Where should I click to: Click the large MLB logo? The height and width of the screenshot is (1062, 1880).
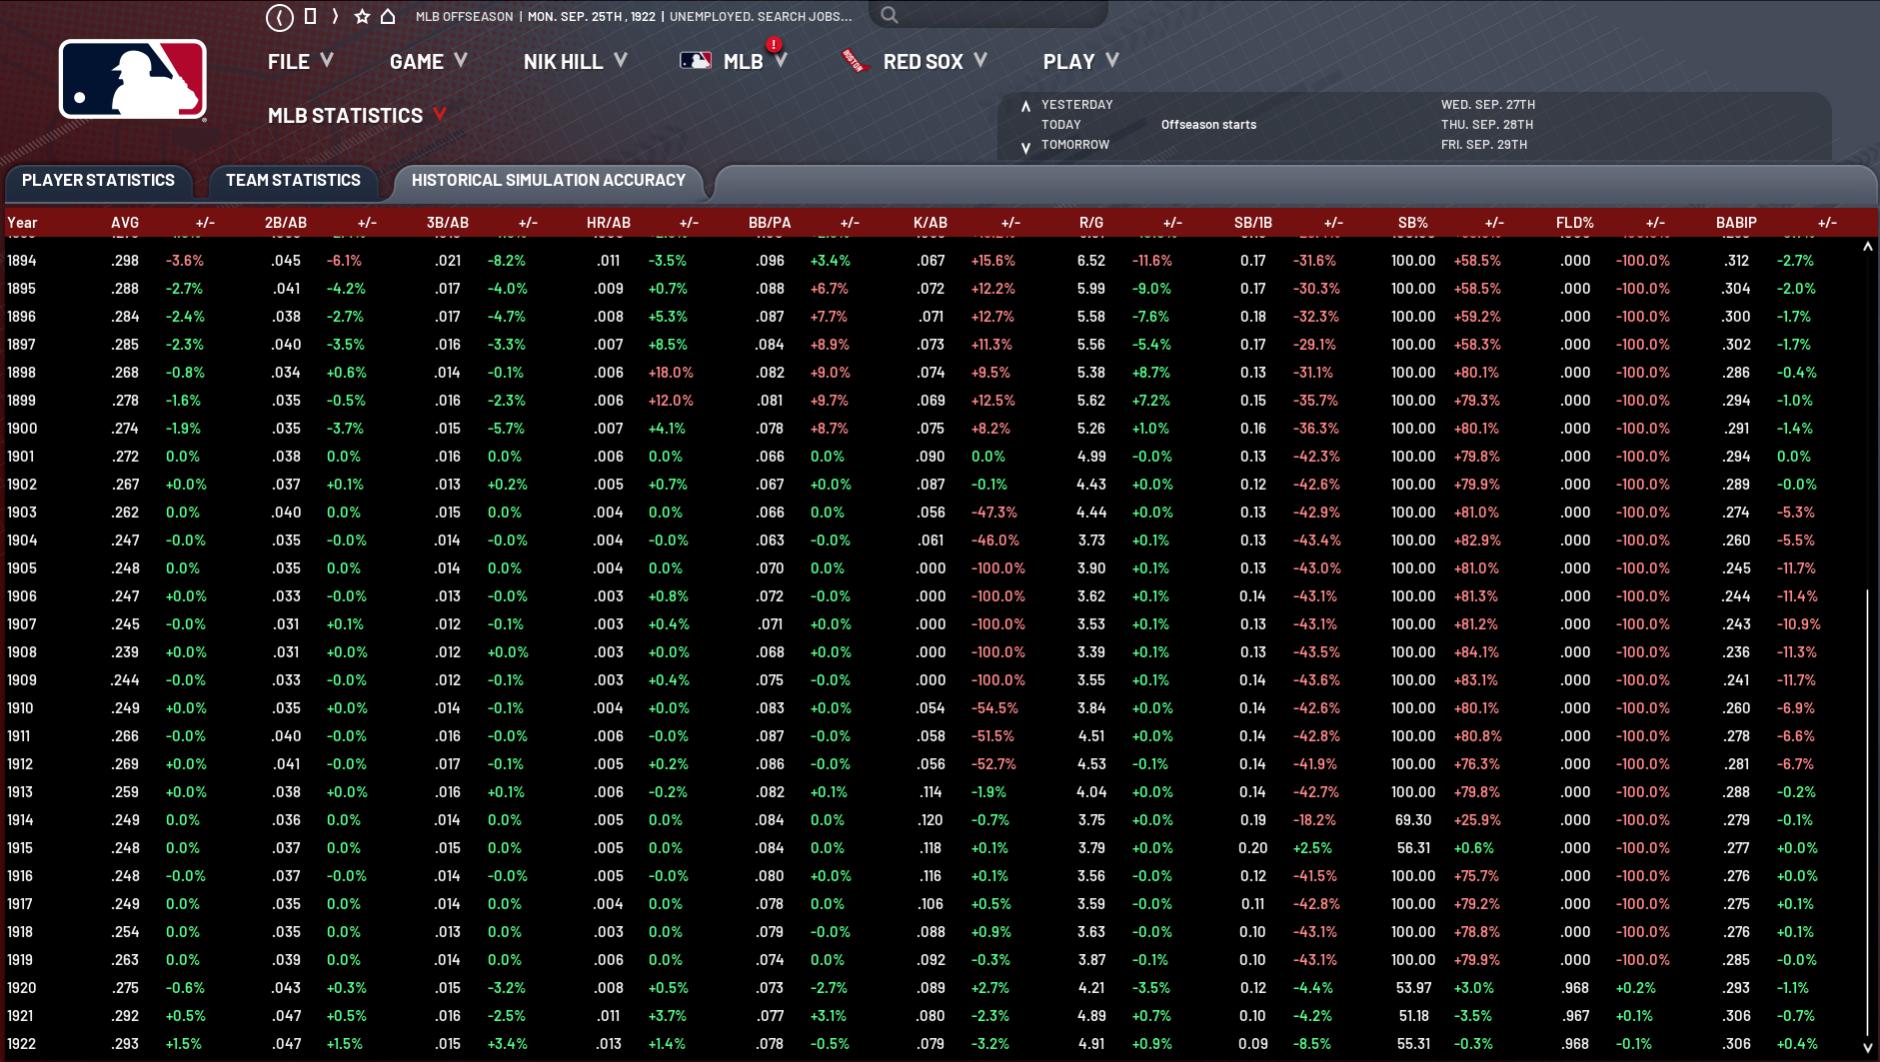(x=132, y=80)
